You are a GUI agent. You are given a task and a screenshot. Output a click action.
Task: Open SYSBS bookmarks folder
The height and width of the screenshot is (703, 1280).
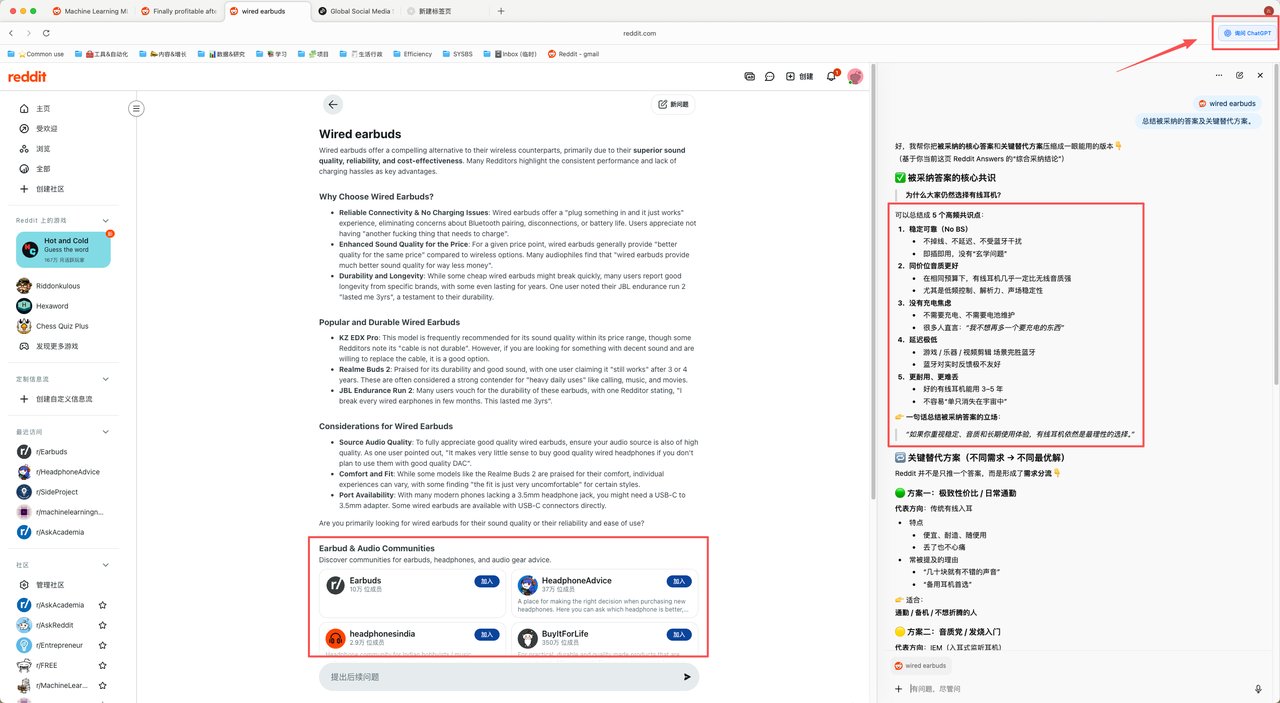[457, 54]
